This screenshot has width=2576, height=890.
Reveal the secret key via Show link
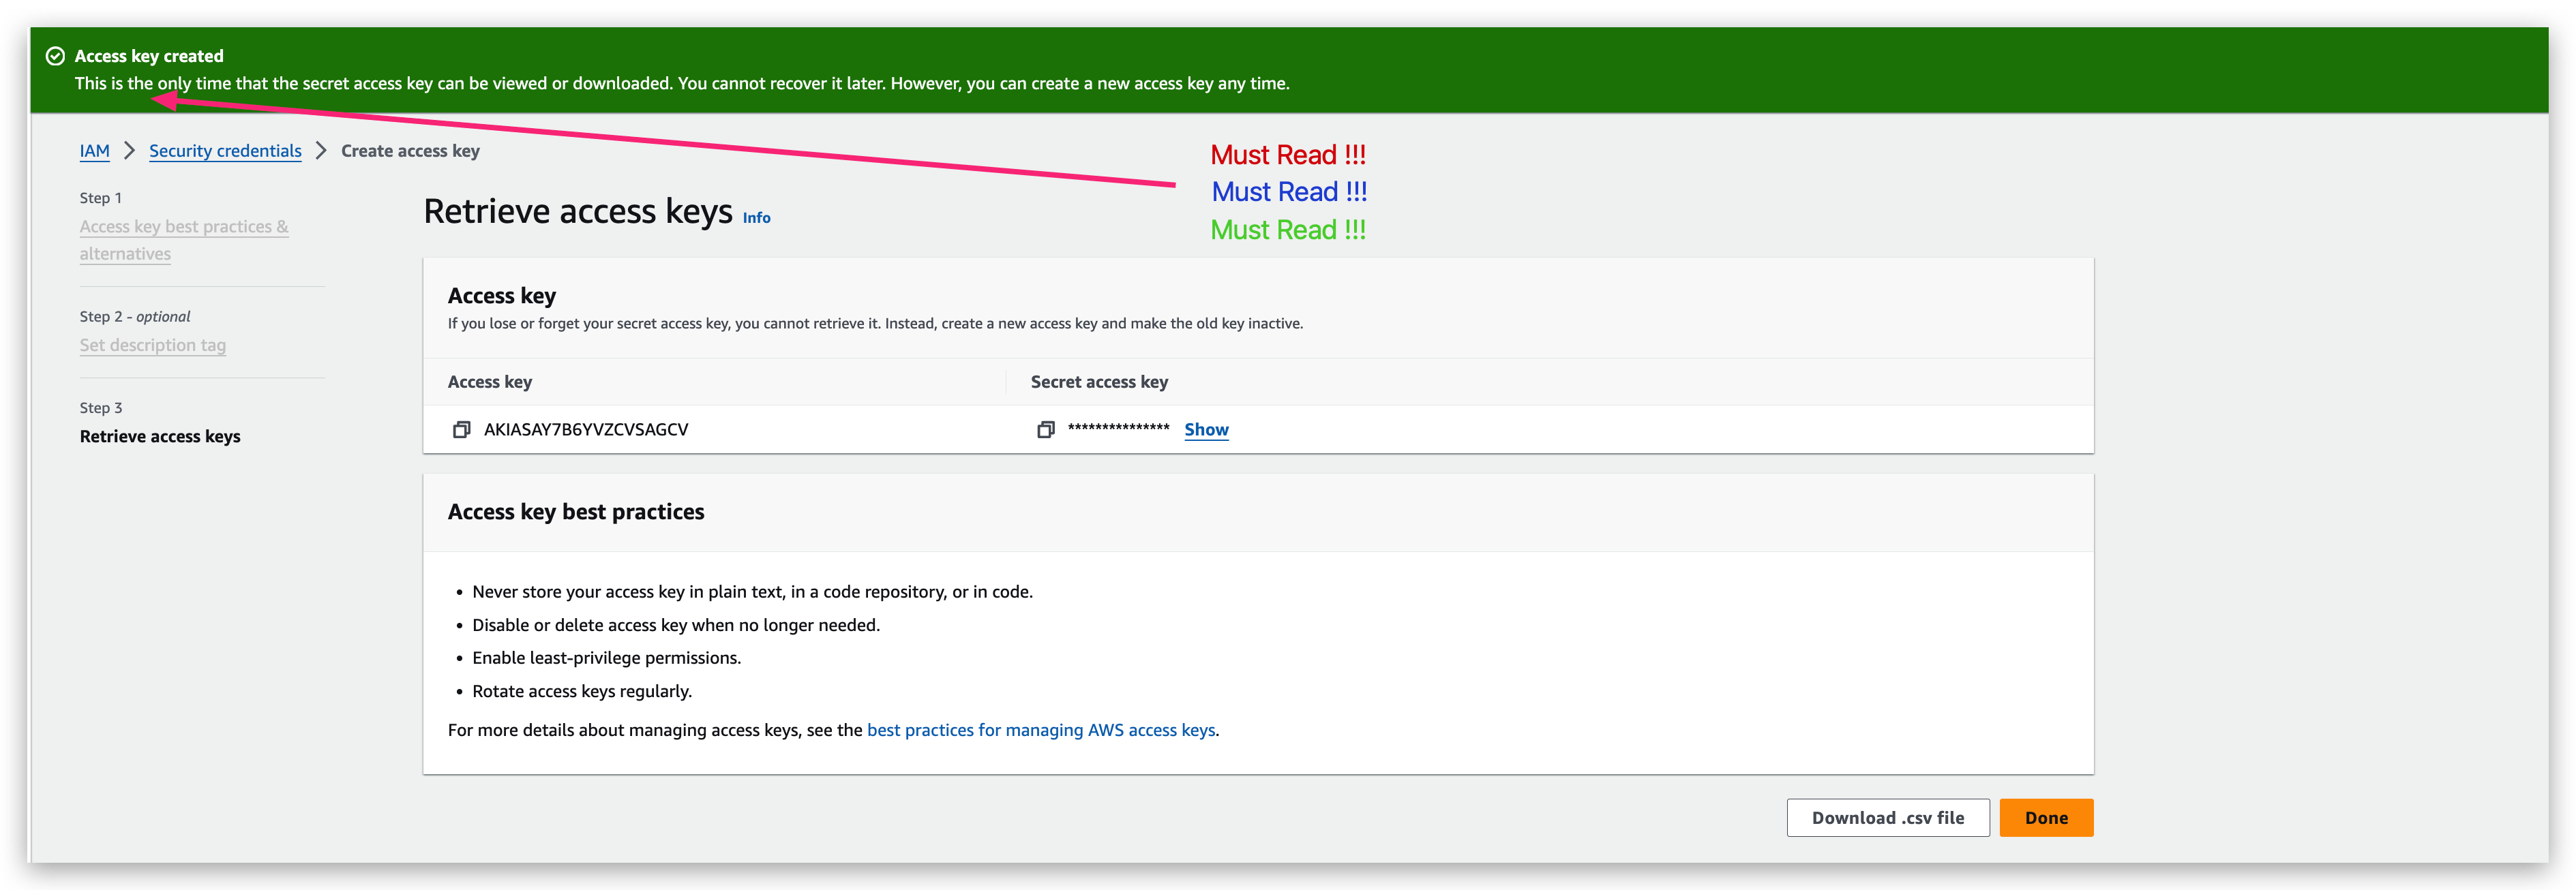1206,429
